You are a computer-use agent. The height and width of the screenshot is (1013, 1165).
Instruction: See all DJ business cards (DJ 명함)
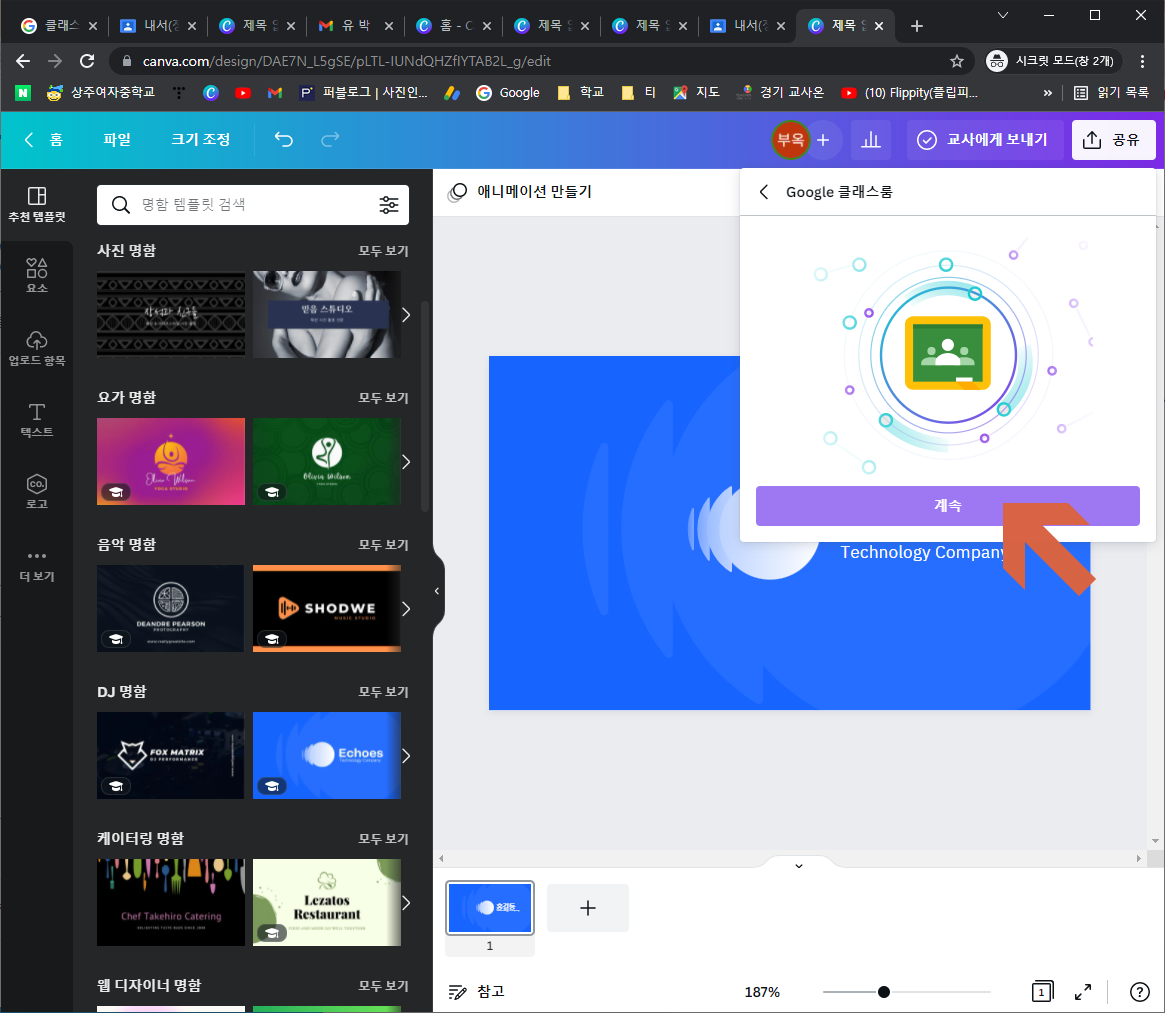pyautogui.click(x=383, y=692)
